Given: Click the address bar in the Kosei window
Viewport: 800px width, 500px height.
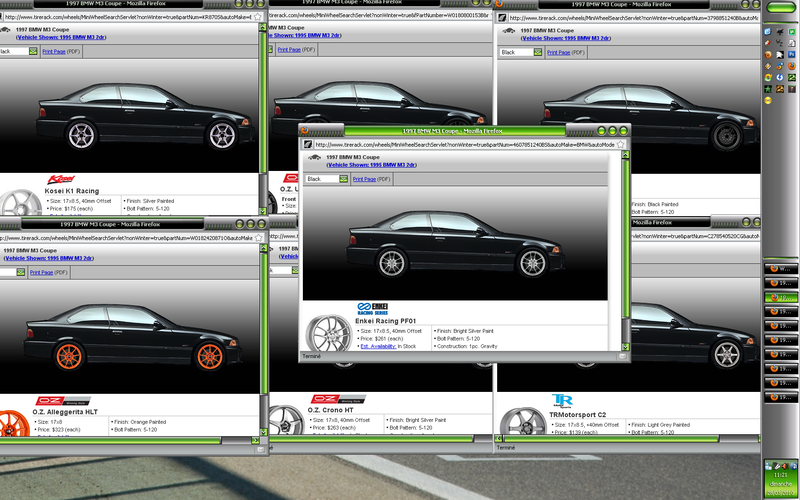Looking at the screenshot, I should (x=128, y=17).
